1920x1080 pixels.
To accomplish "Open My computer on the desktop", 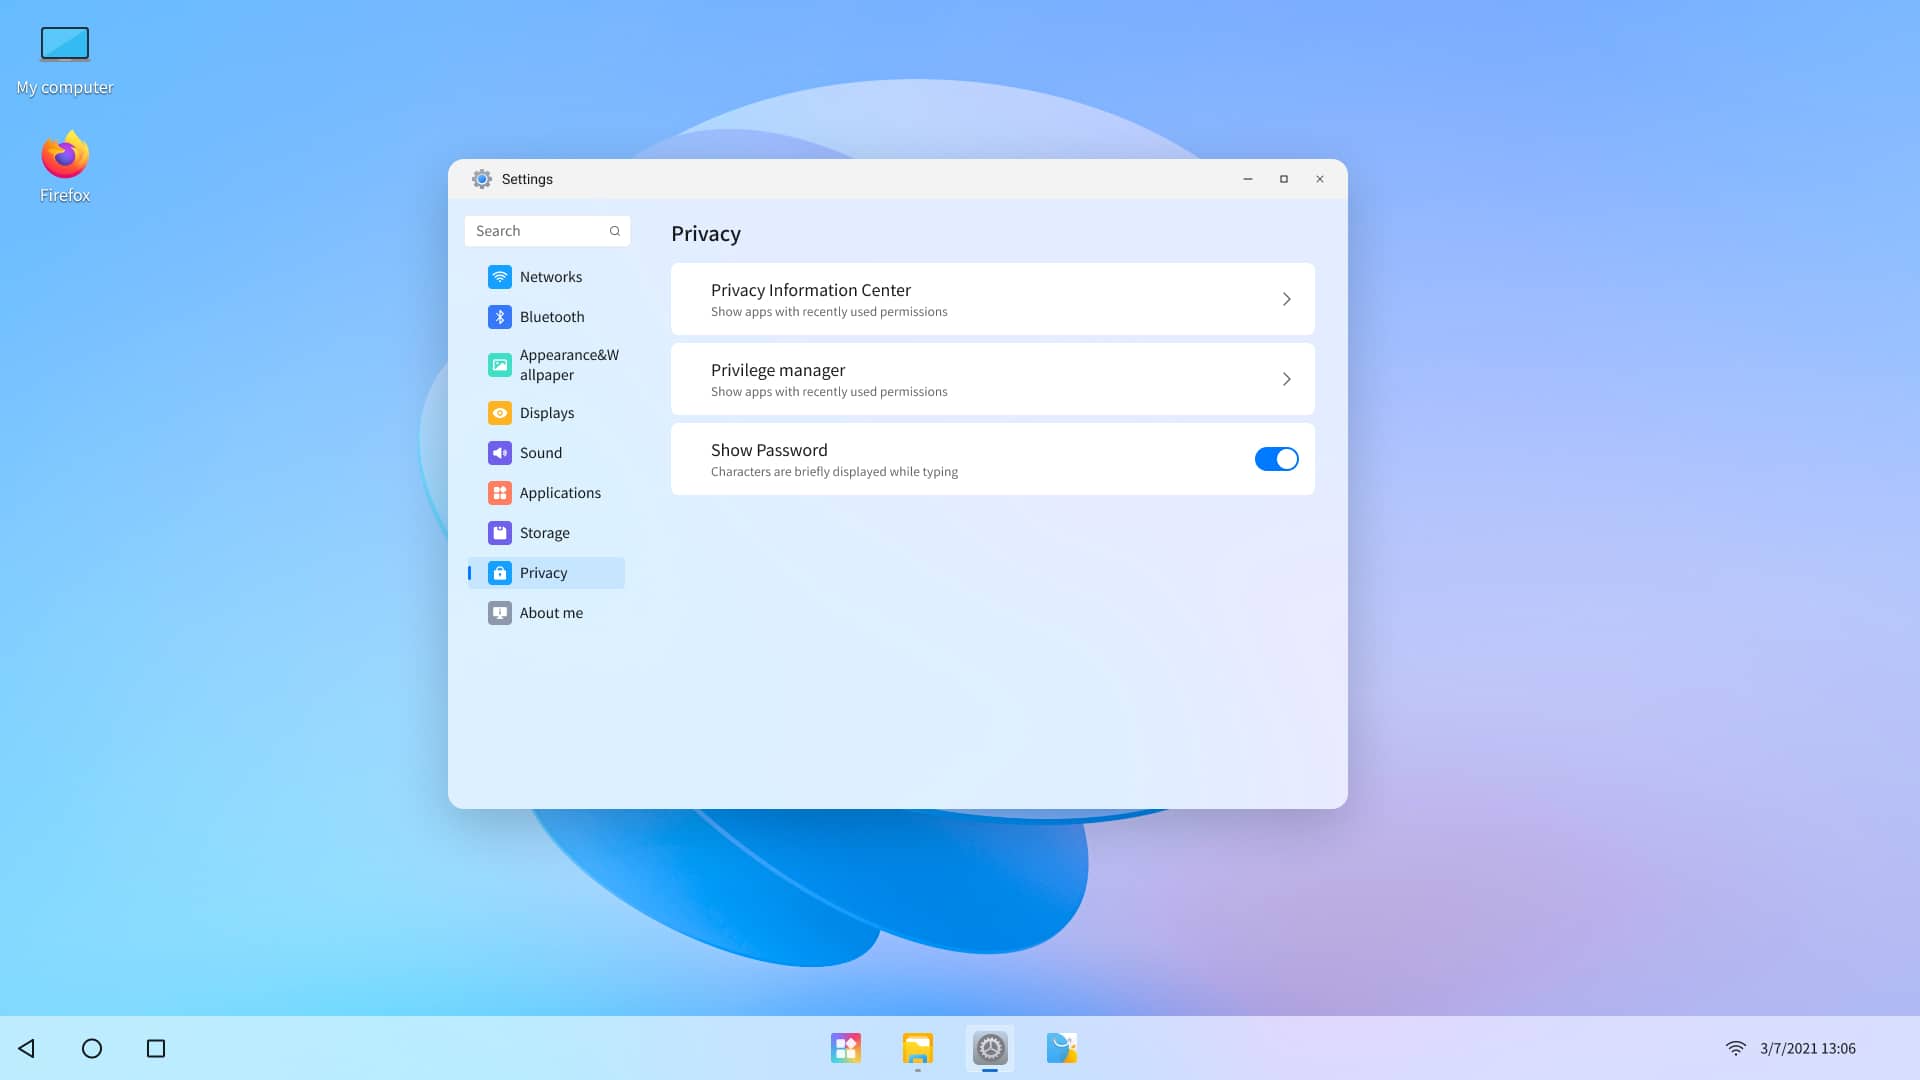I will pos(64,44).
